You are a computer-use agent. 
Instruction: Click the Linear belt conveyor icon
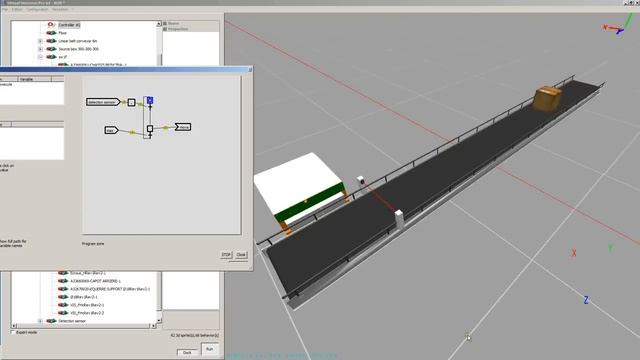pyautogui.click(x=51, y=41)
